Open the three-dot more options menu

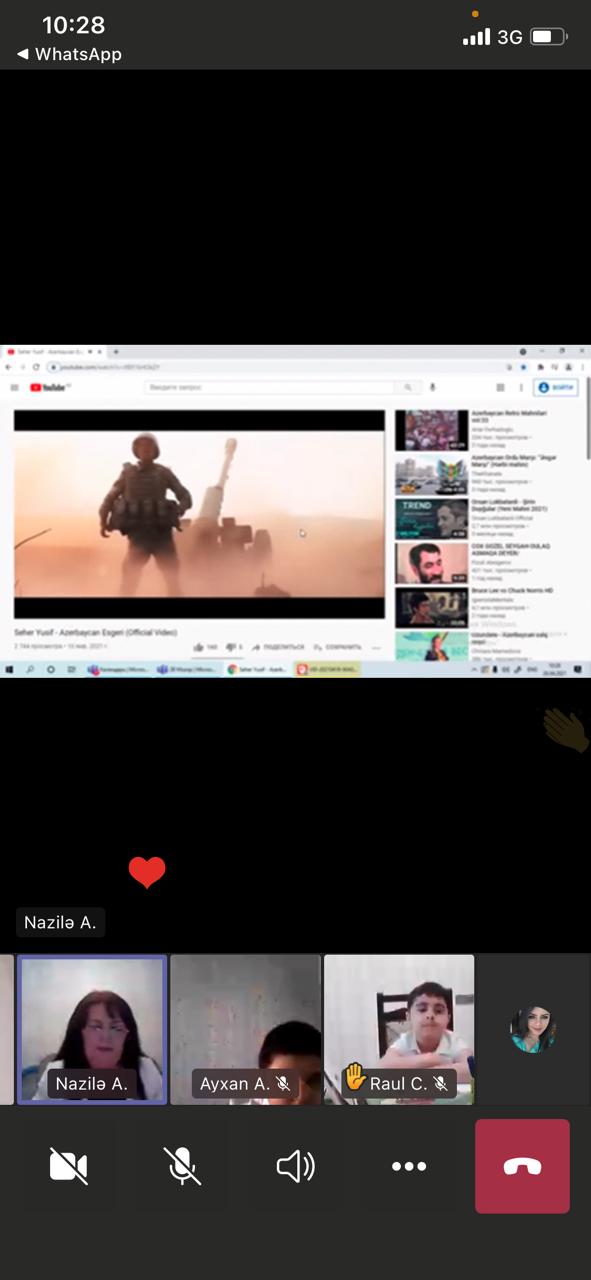[x=409, y=1166]
